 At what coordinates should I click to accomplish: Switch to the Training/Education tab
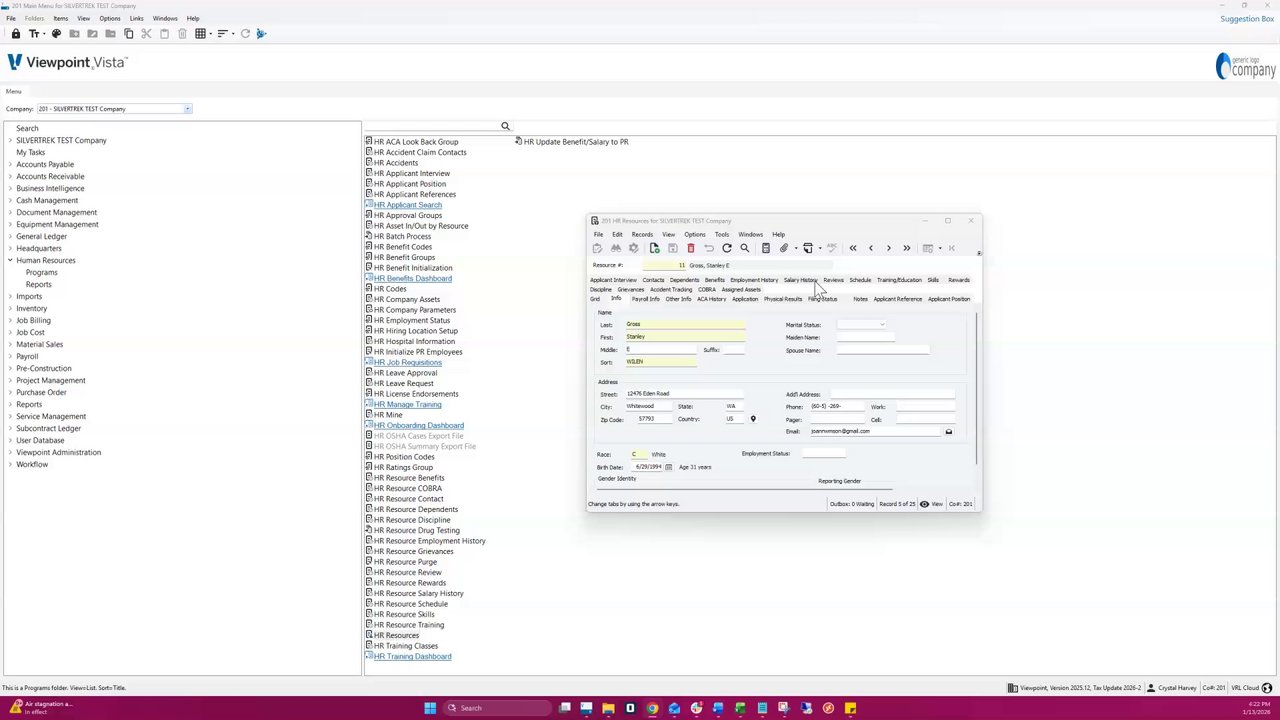point(899,280)
